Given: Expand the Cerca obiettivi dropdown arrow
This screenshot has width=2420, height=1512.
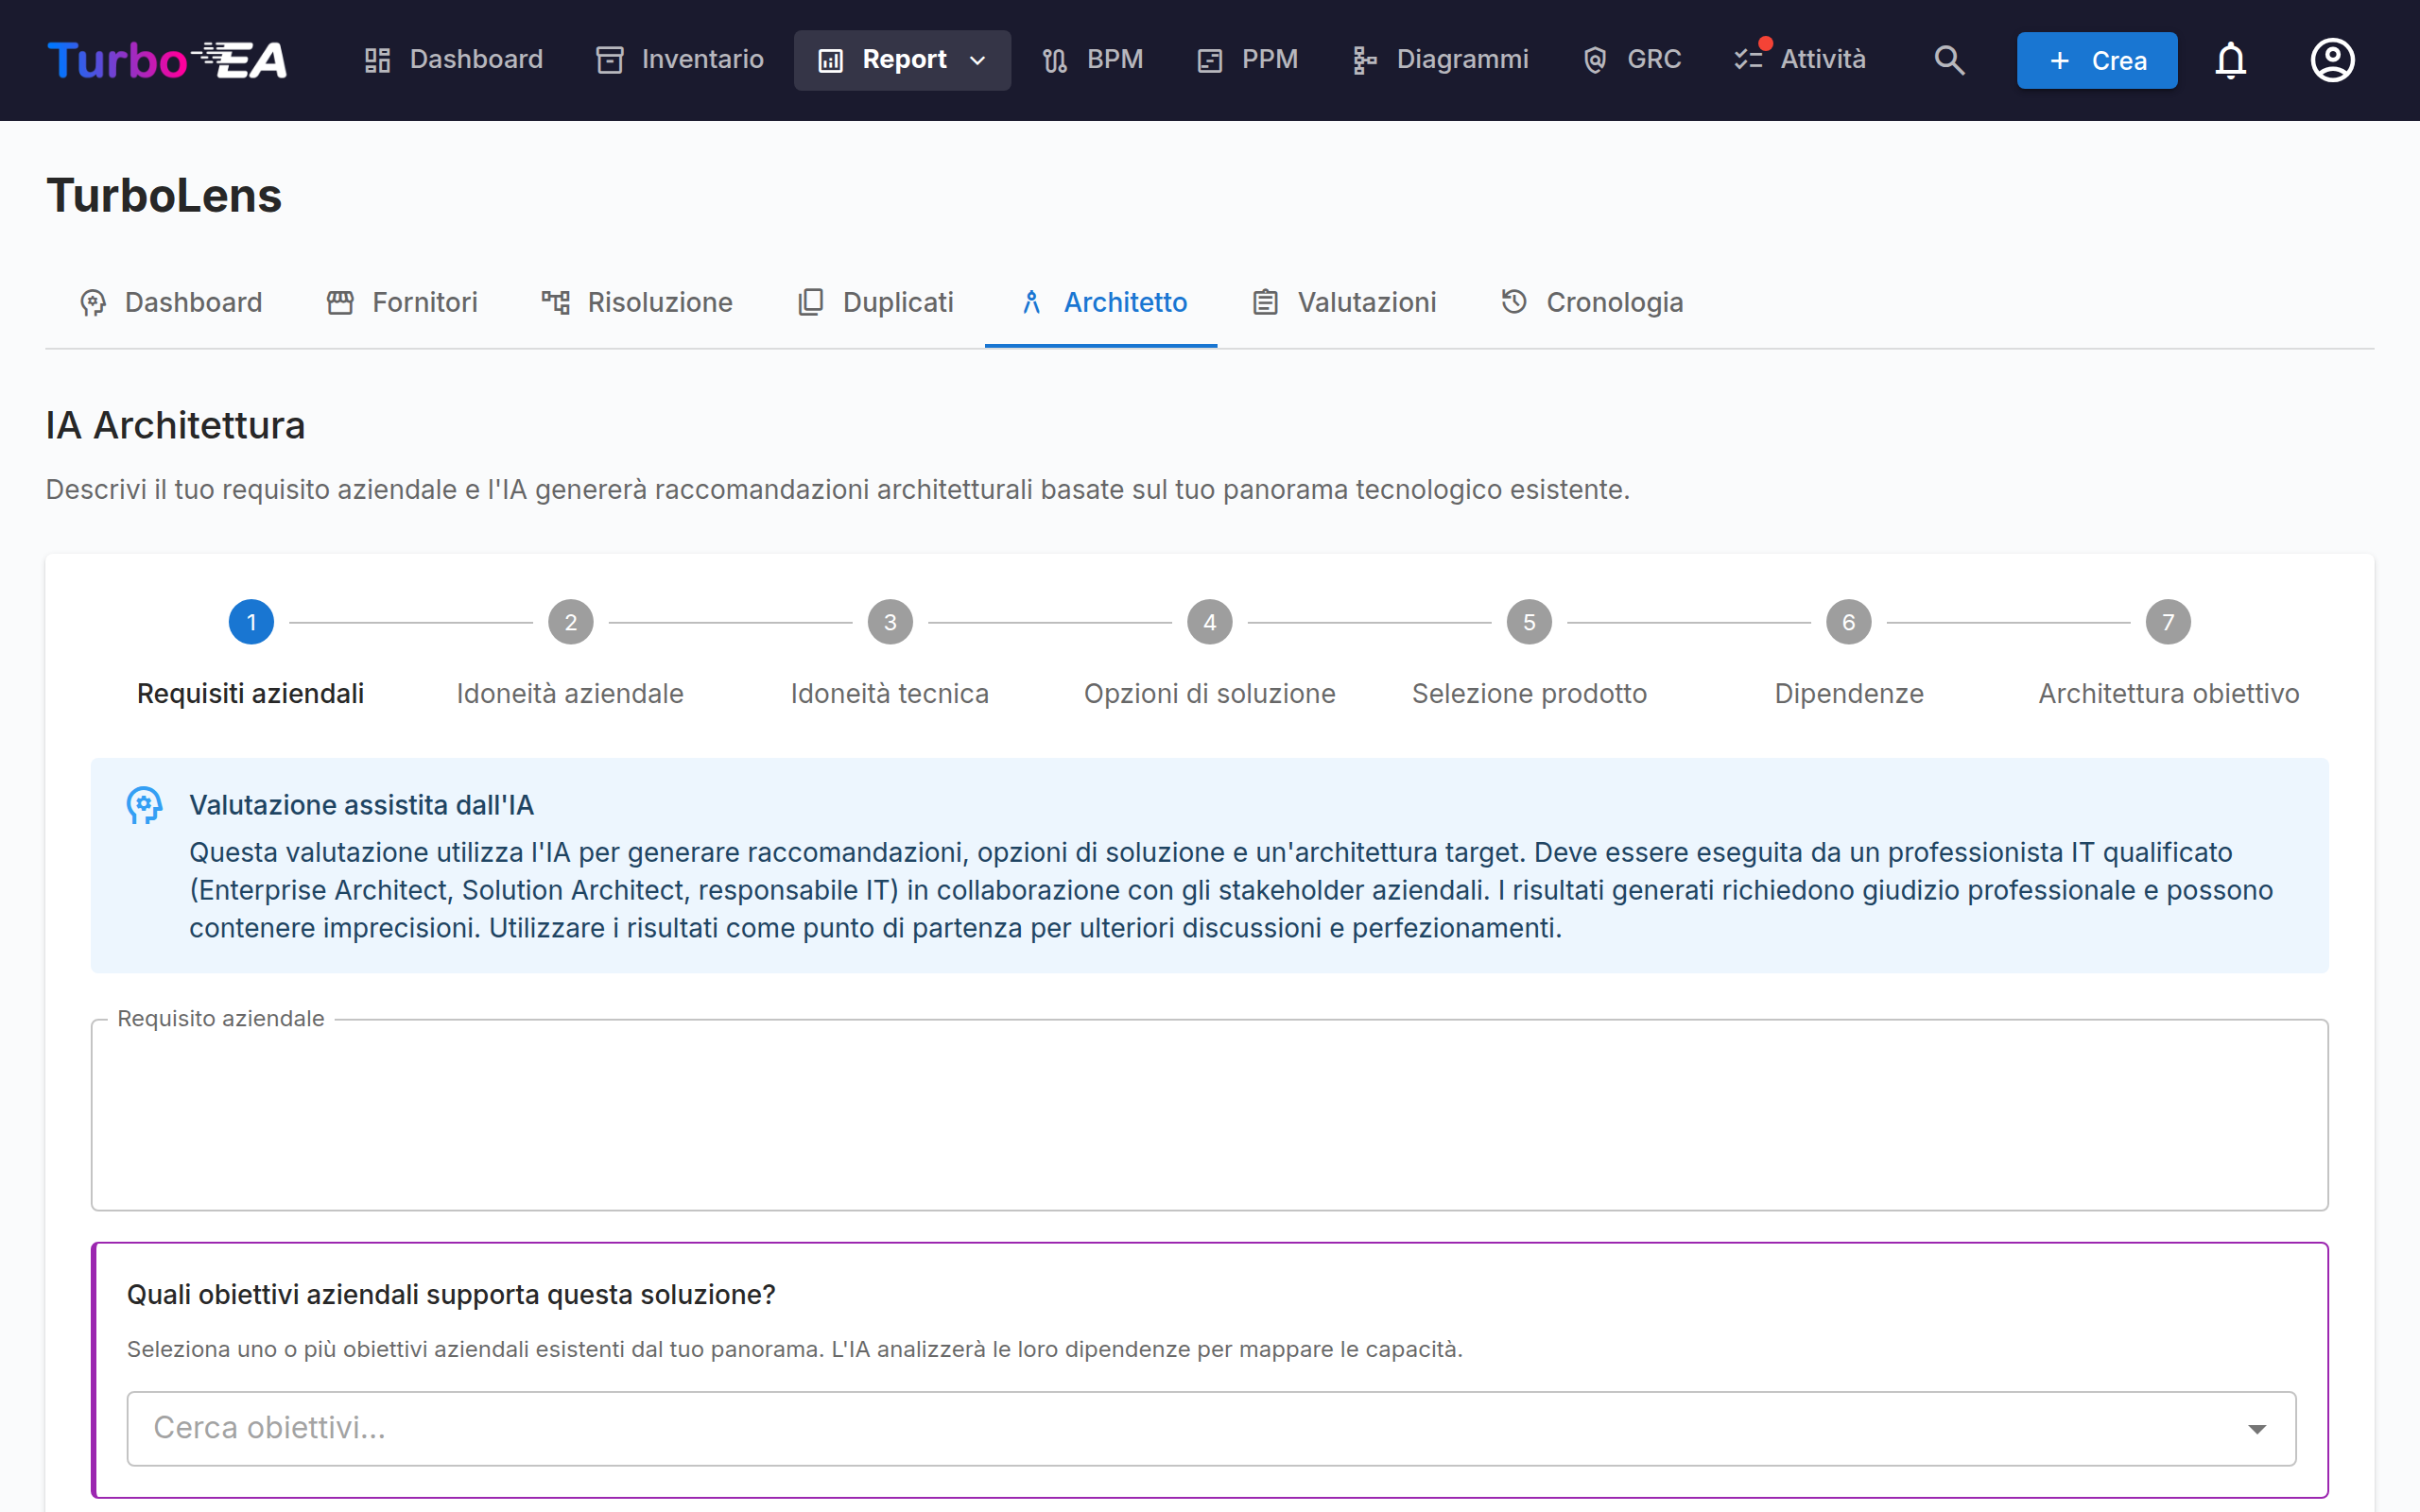Looking at the screenshot, I should coord(2257,1429).
